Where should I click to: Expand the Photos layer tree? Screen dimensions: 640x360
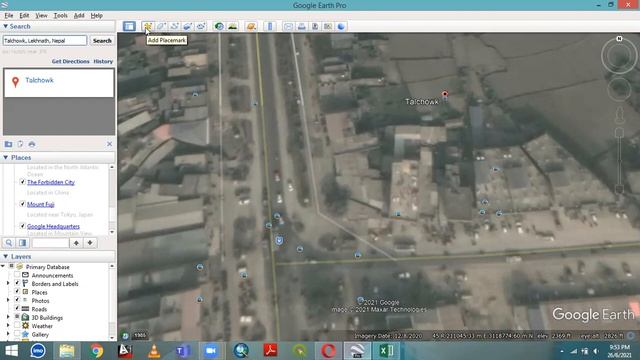(x=8, y=300)
